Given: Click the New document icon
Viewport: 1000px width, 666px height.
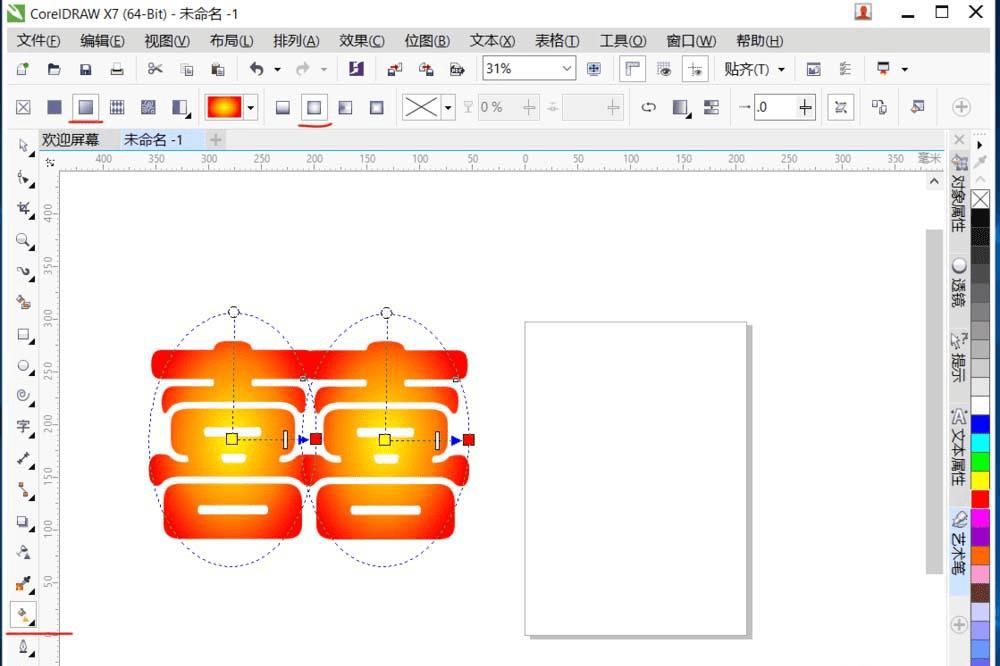Looking at the screenshot, I should pyautogui.click(x=23, y=69).
